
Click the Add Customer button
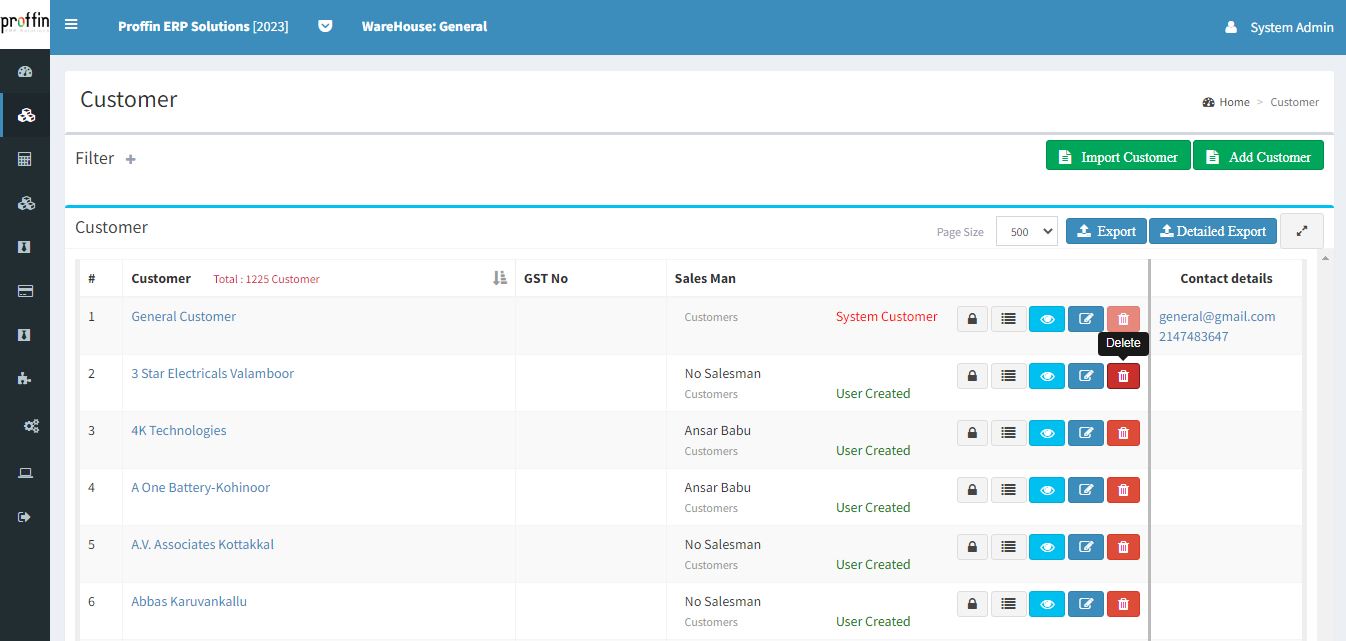(x=1258, y=156)
